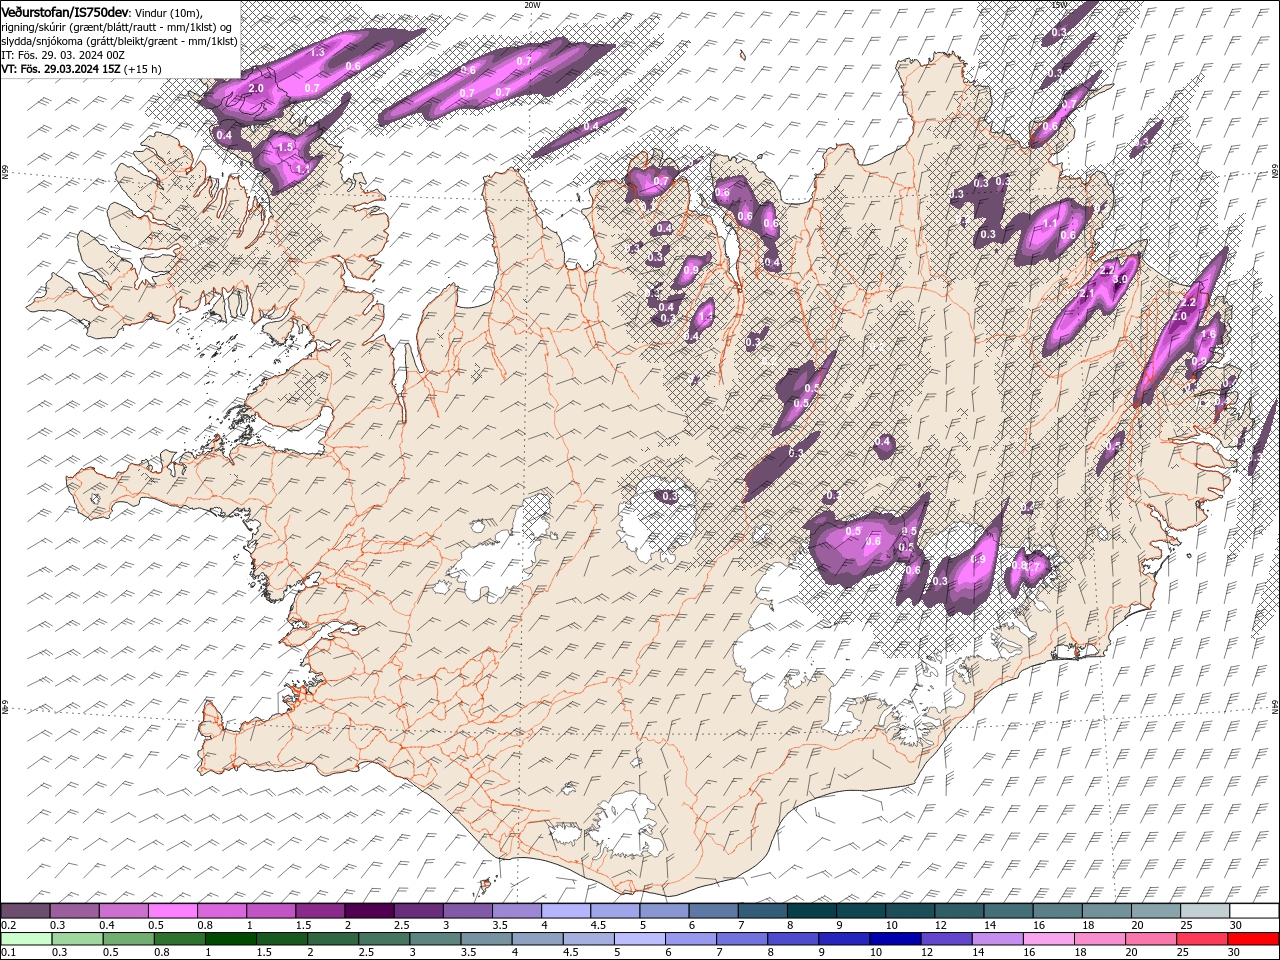Click the 1.5 value label on northwest snow band
Image resolution: width=1280 pixels, height=960 pixels.
[285, 147]
